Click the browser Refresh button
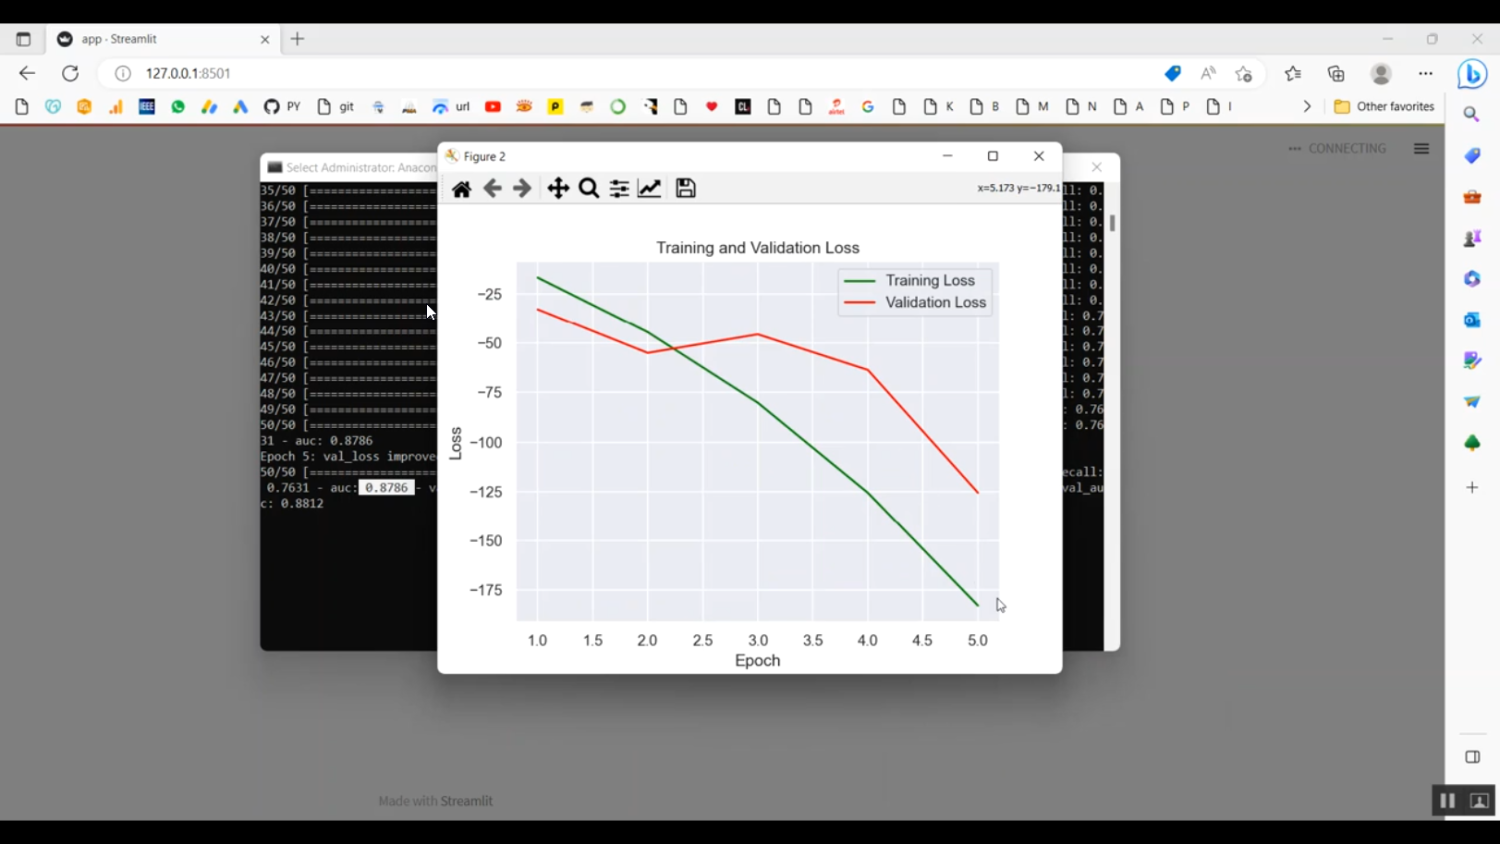Image resolution: width=1500 pixels, height=844 pixels. point(70,73)
